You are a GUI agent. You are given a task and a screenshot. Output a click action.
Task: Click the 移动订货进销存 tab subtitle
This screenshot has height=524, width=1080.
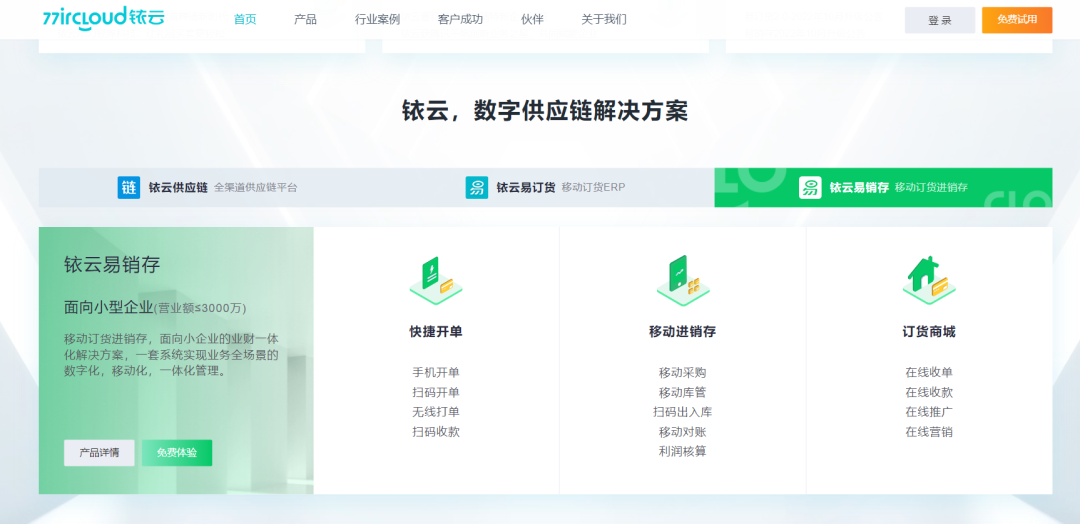[x=931, y=187]
